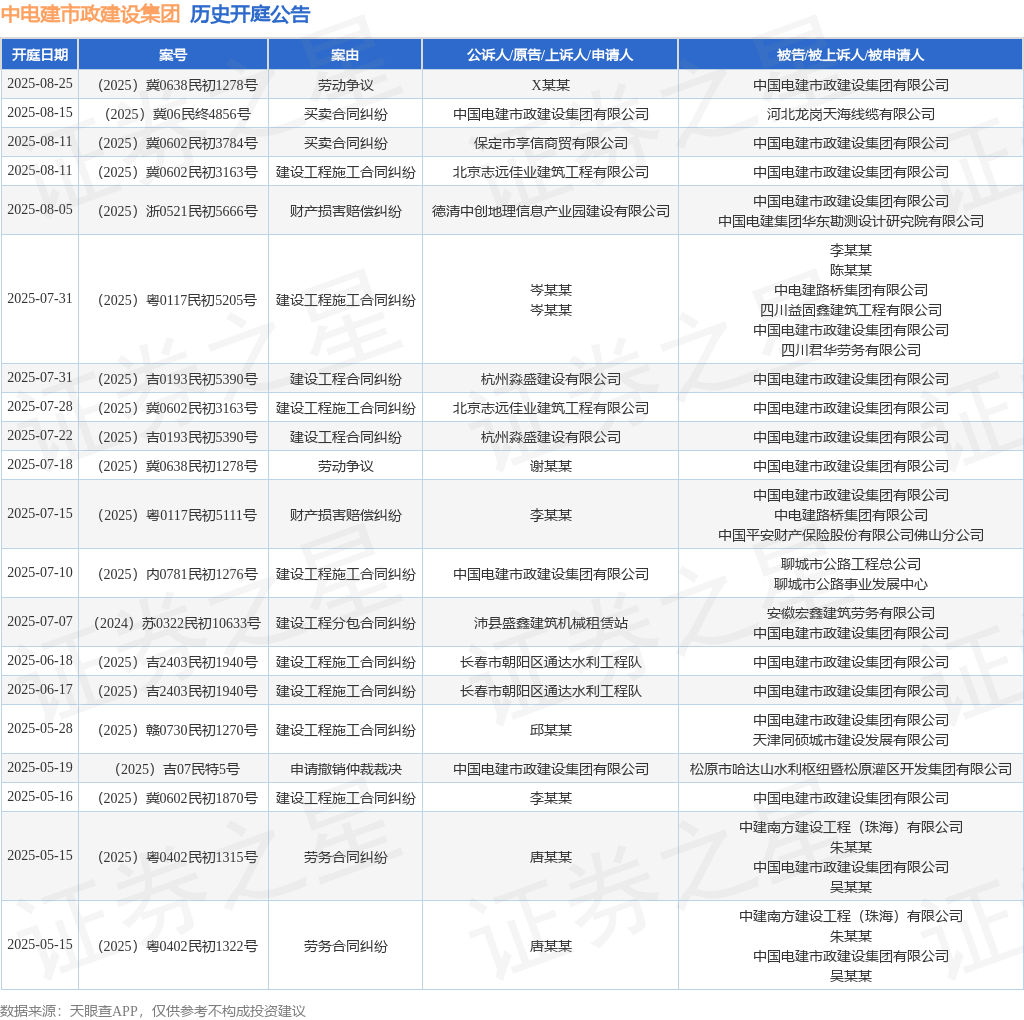This screenshot has height=1020, width=1024.
Task: Select the date 2025-07-22
Action: pos(40,435)
